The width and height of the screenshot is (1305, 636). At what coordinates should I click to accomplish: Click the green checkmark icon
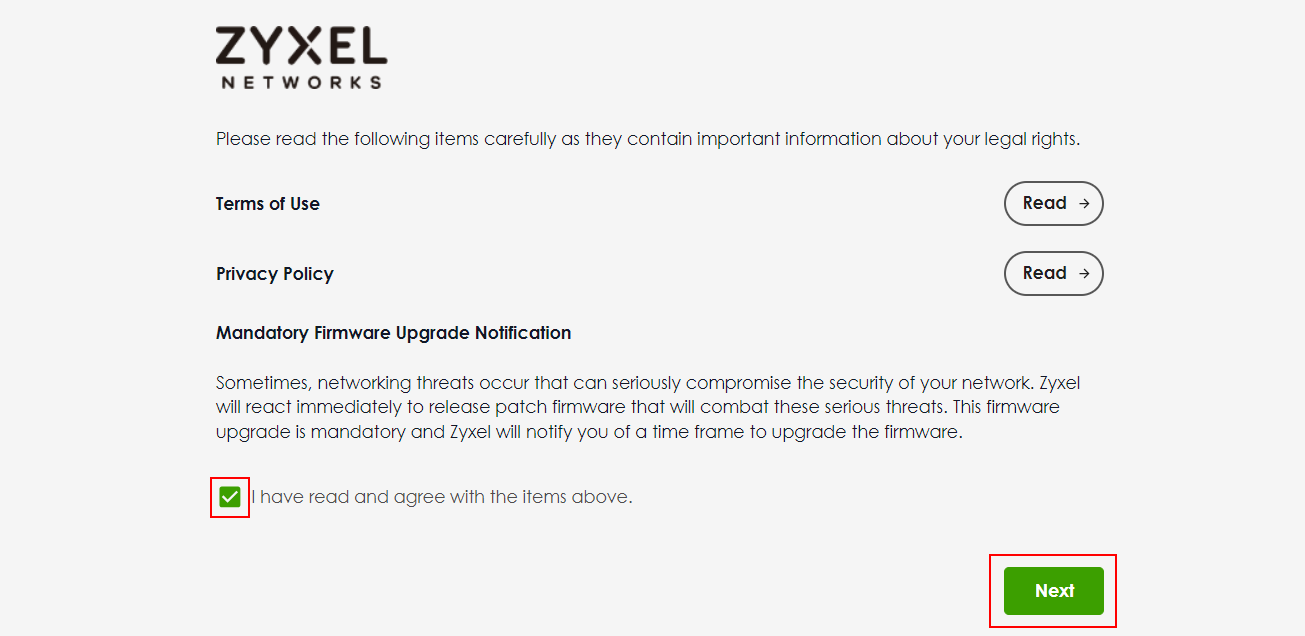click(230, 497)
